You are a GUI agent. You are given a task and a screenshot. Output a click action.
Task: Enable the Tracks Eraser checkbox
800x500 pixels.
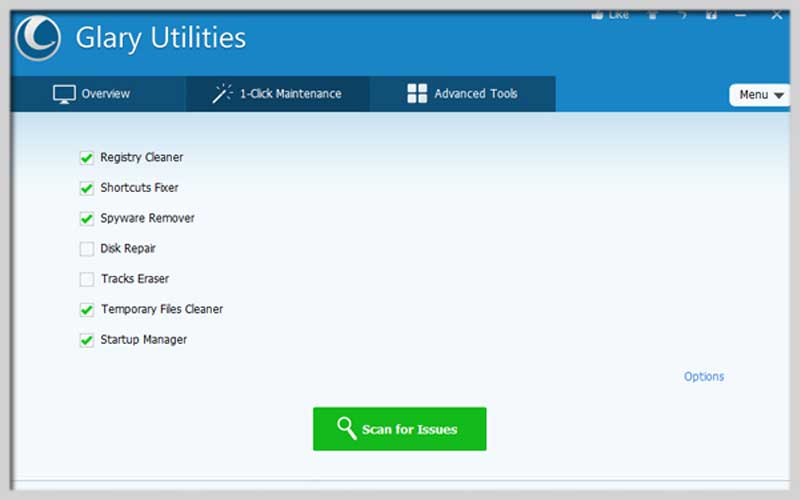pos(87,279)
